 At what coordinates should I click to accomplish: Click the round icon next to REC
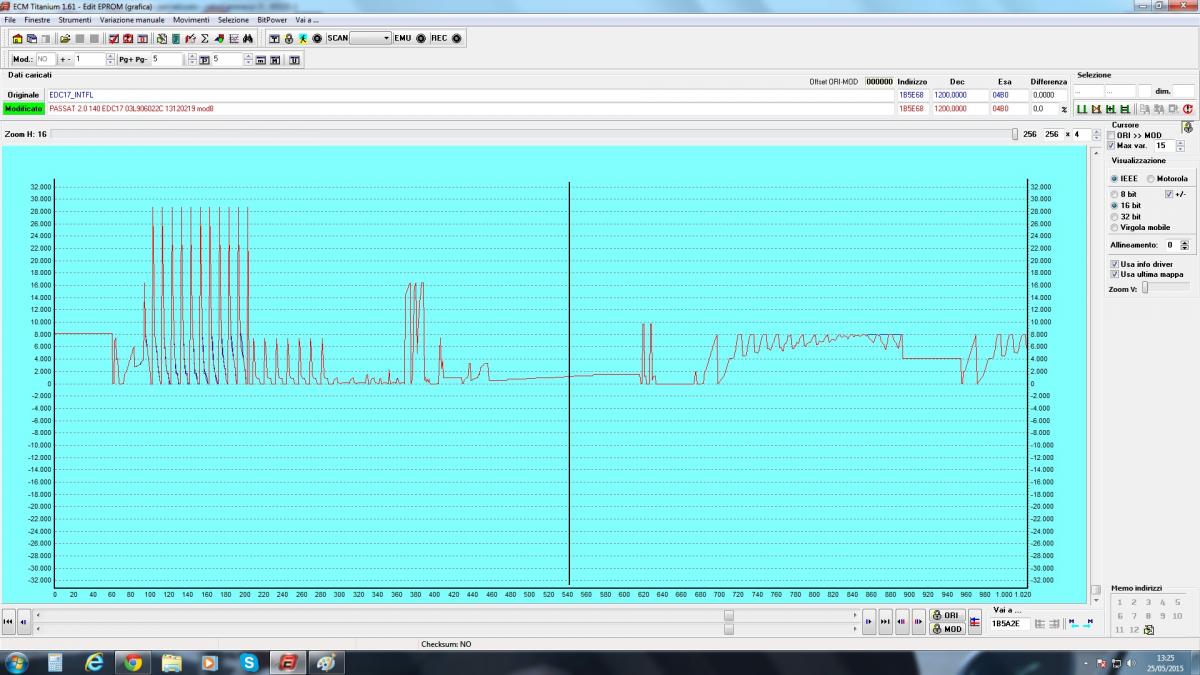click(456, 38)
